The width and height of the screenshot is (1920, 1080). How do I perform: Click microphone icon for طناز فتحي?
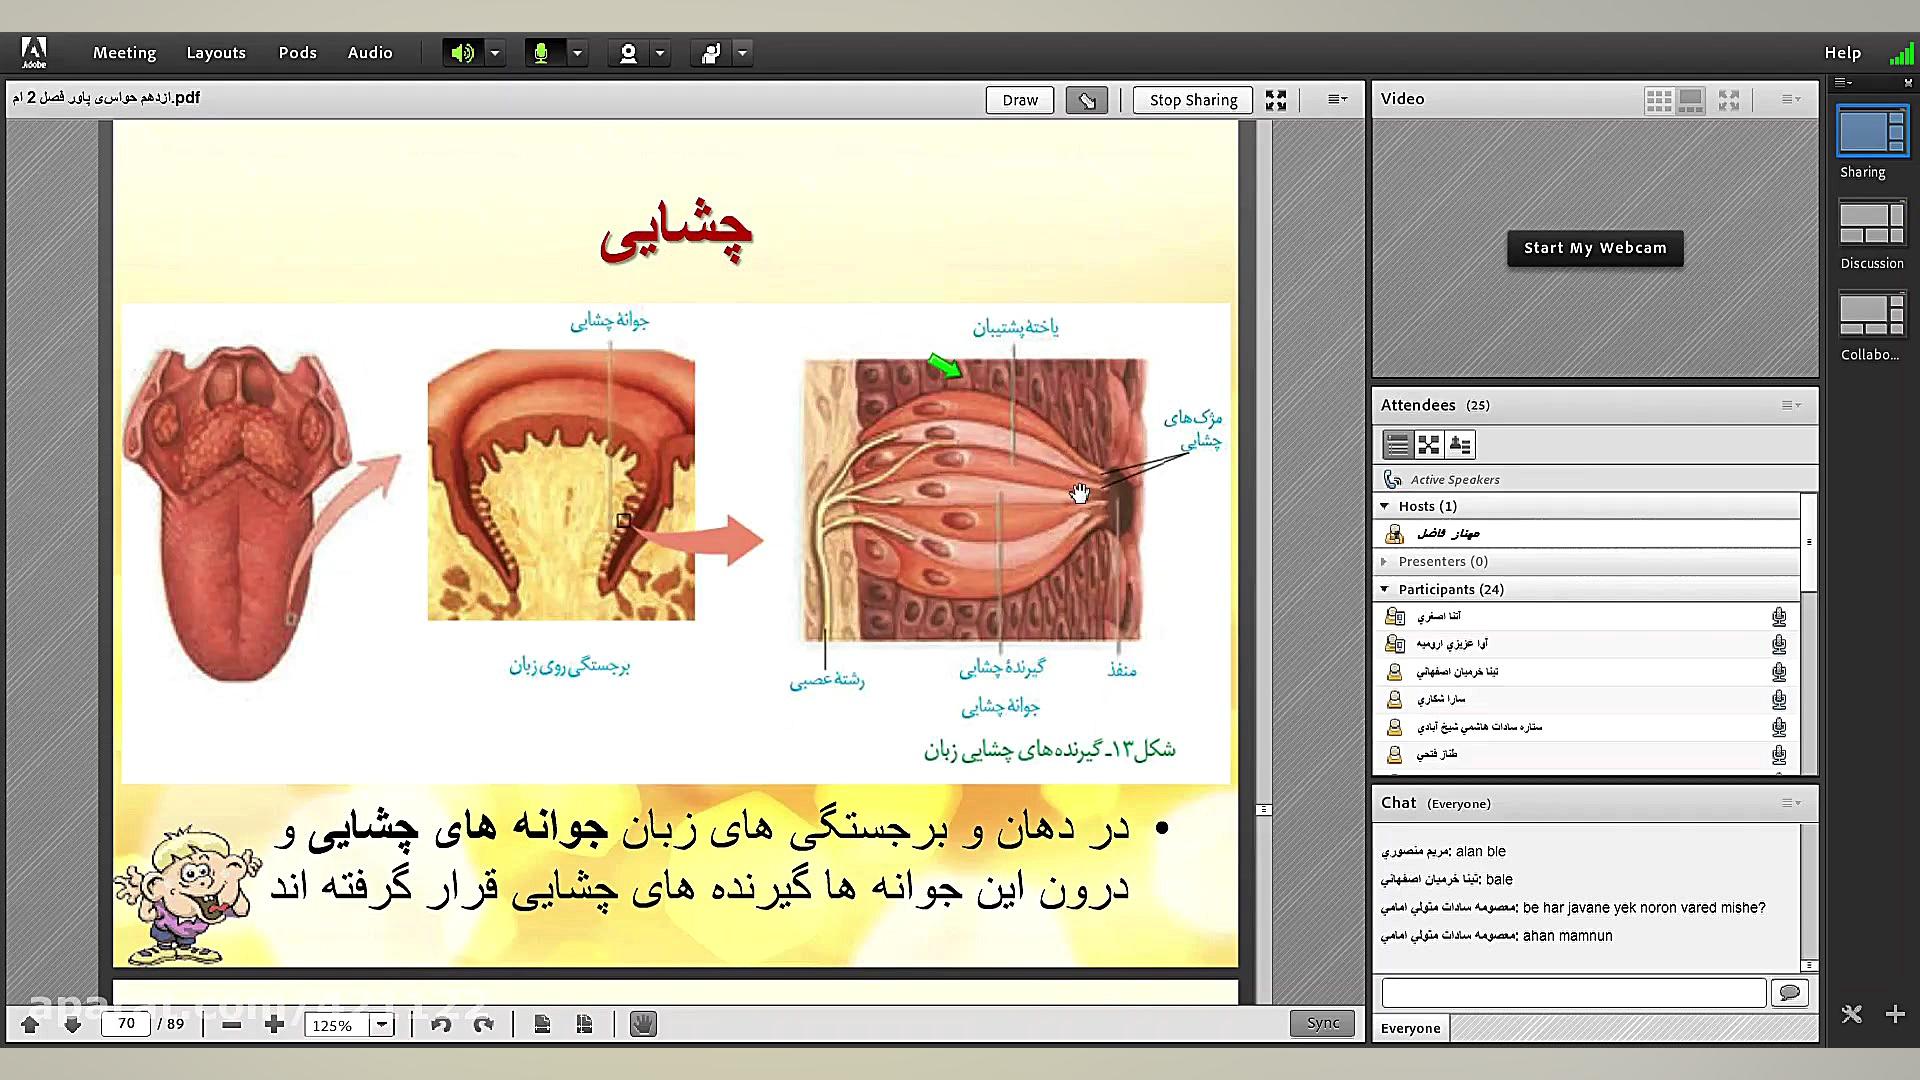coord(1779,755)
